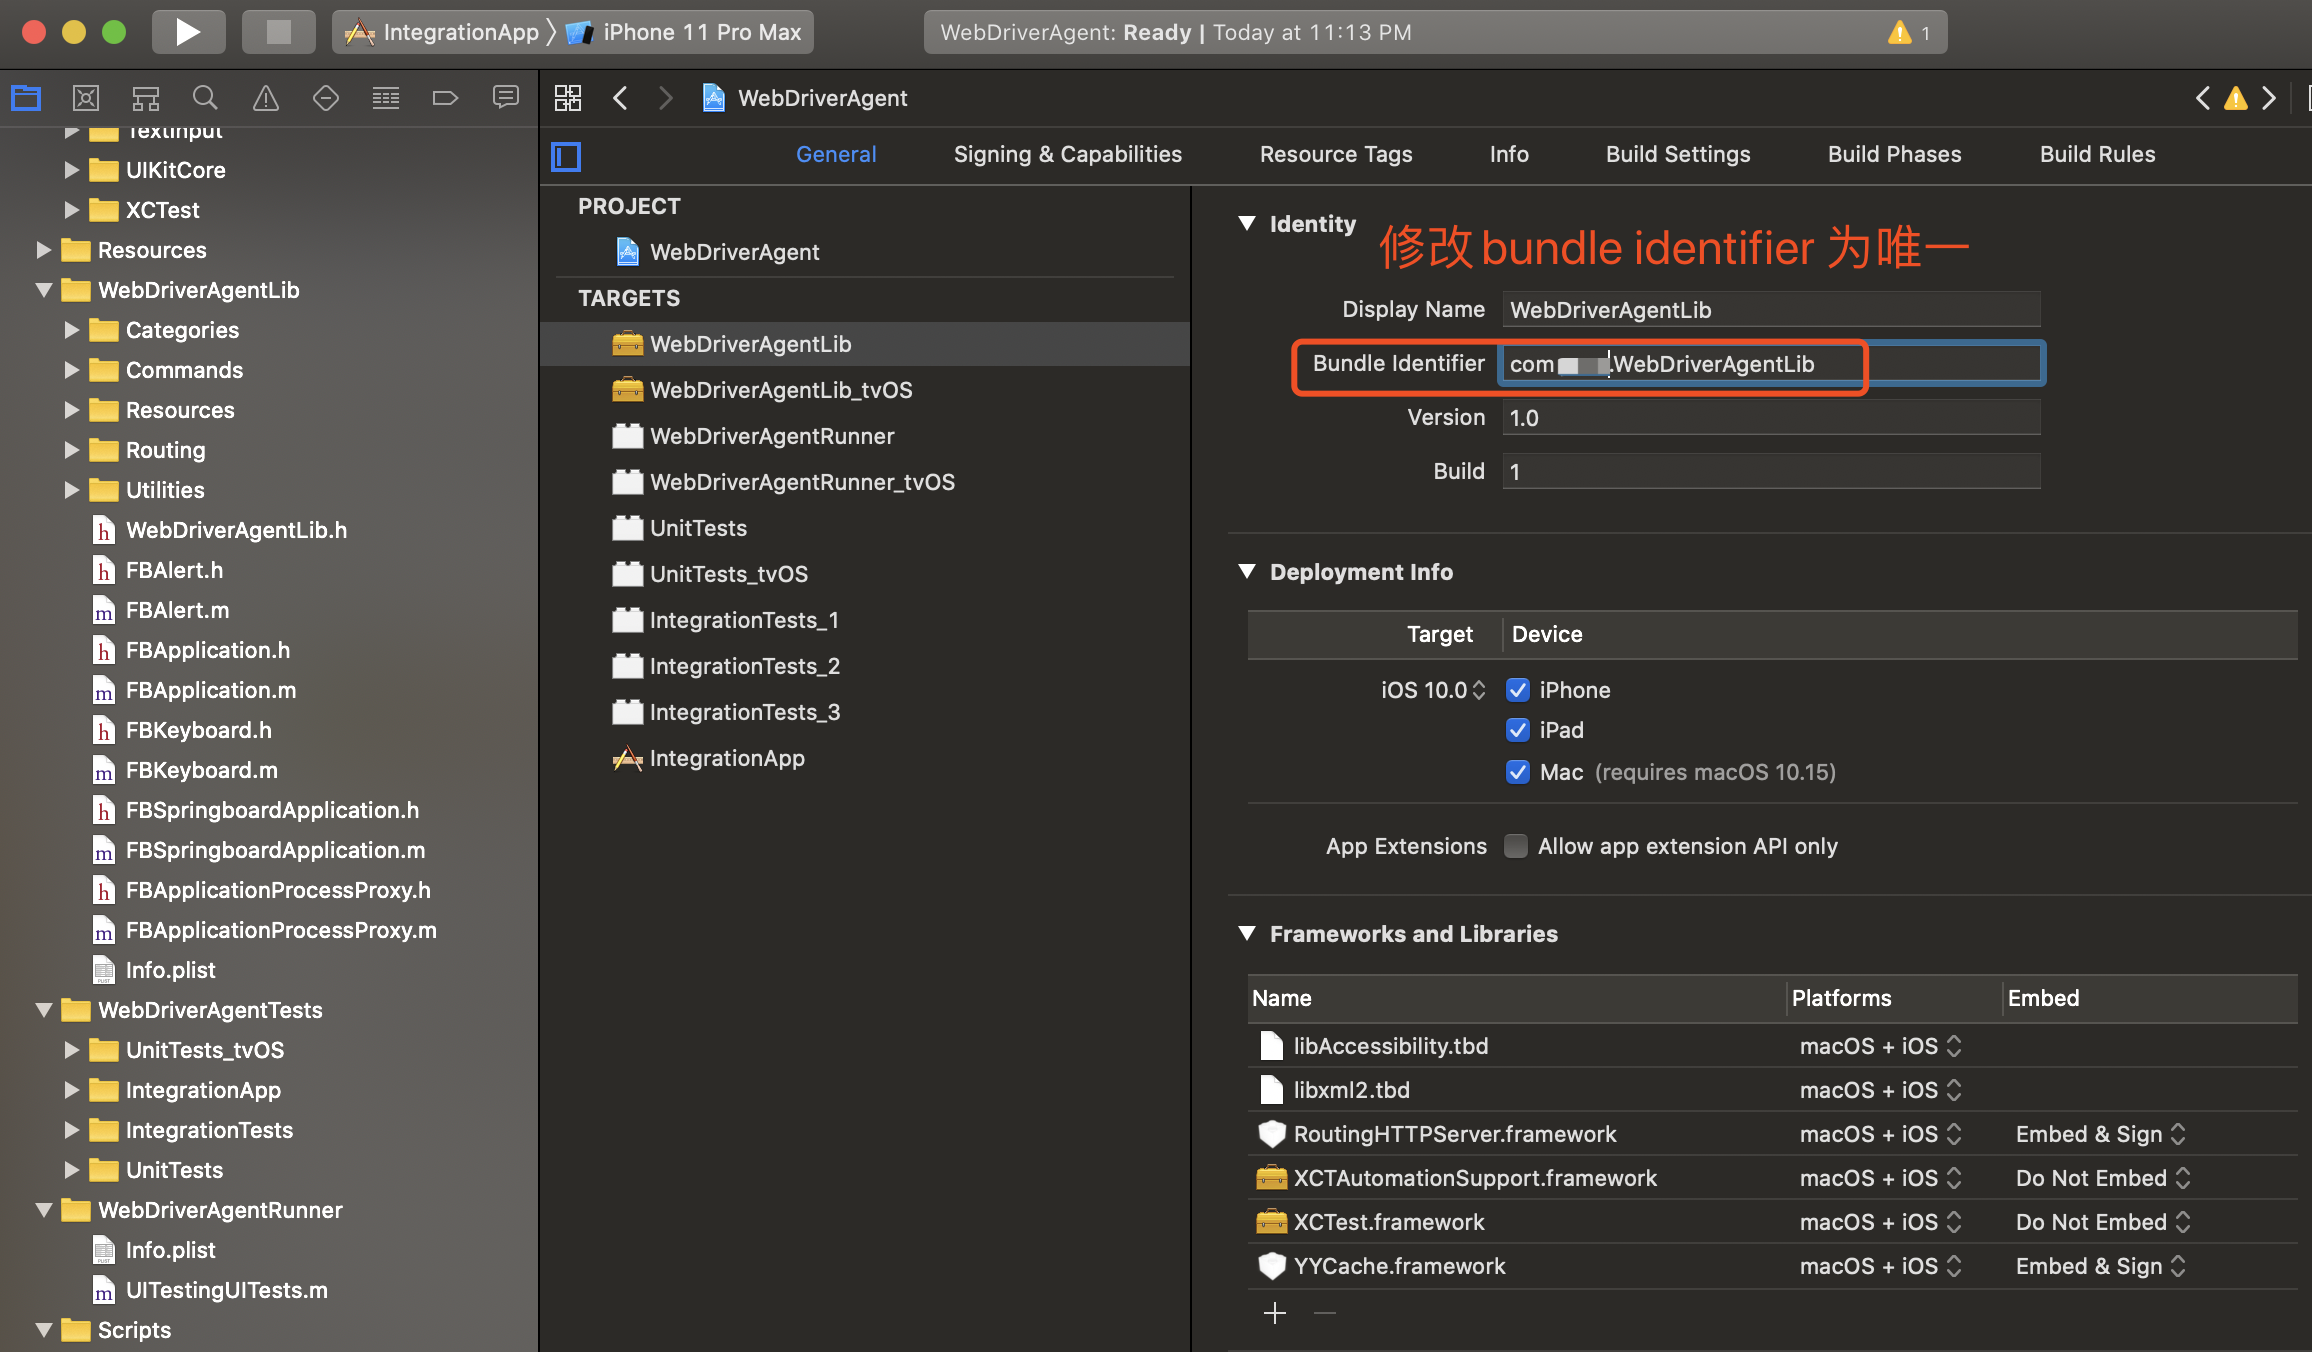Add framework with the plus button
The image size is (2312, 1352).
[x=1275, y=1313]
